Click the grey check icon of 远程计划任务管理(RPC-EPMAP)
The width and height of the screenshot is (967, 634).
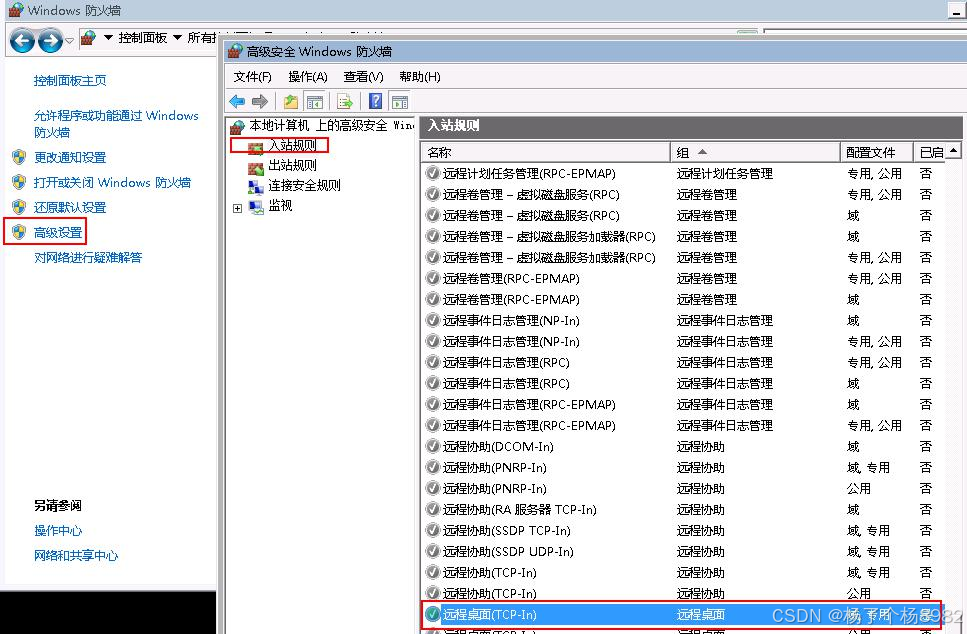[x=433, y=173]
